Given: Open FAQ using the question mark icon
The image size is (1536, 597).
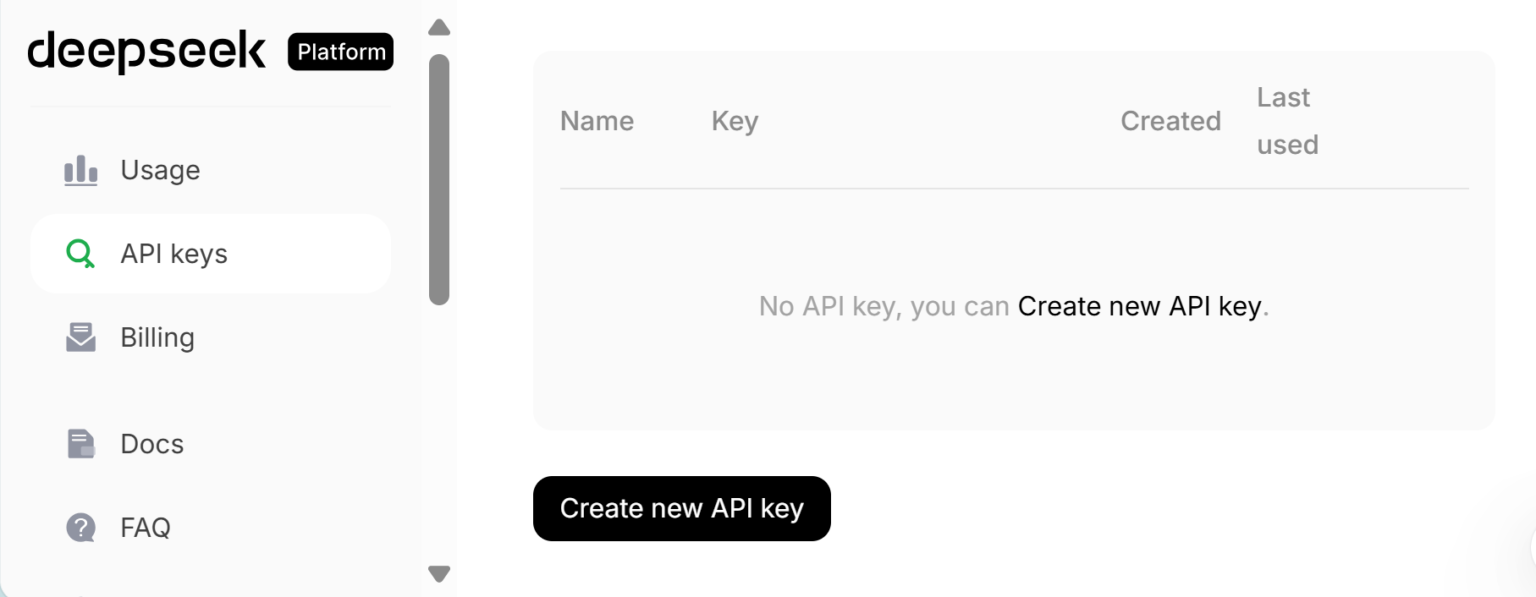Looking at the screenshot, I should [x=79, y=527].
